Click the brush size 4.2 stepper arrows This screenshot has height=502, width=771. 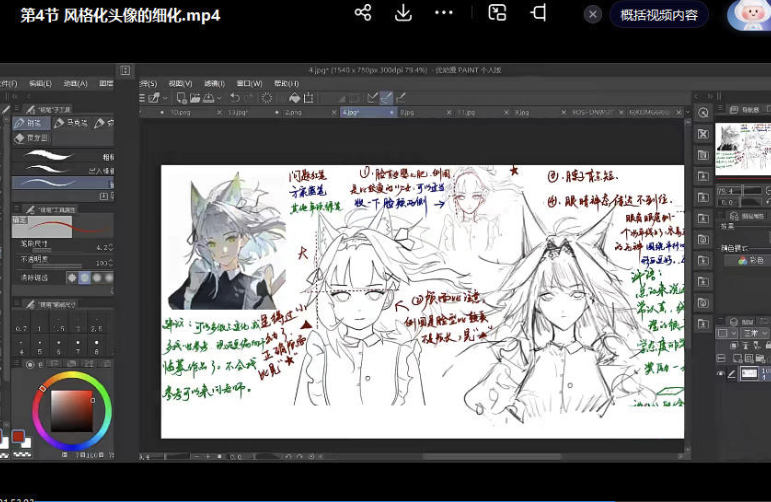point(111,247)
